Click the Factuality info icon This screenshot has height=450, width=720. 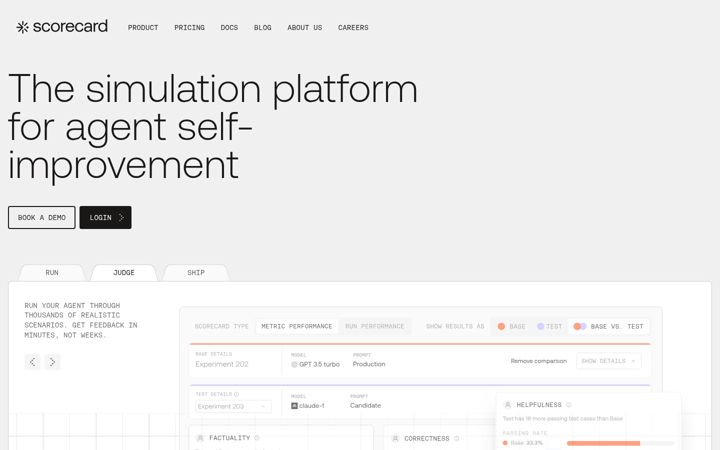(257, 438)
